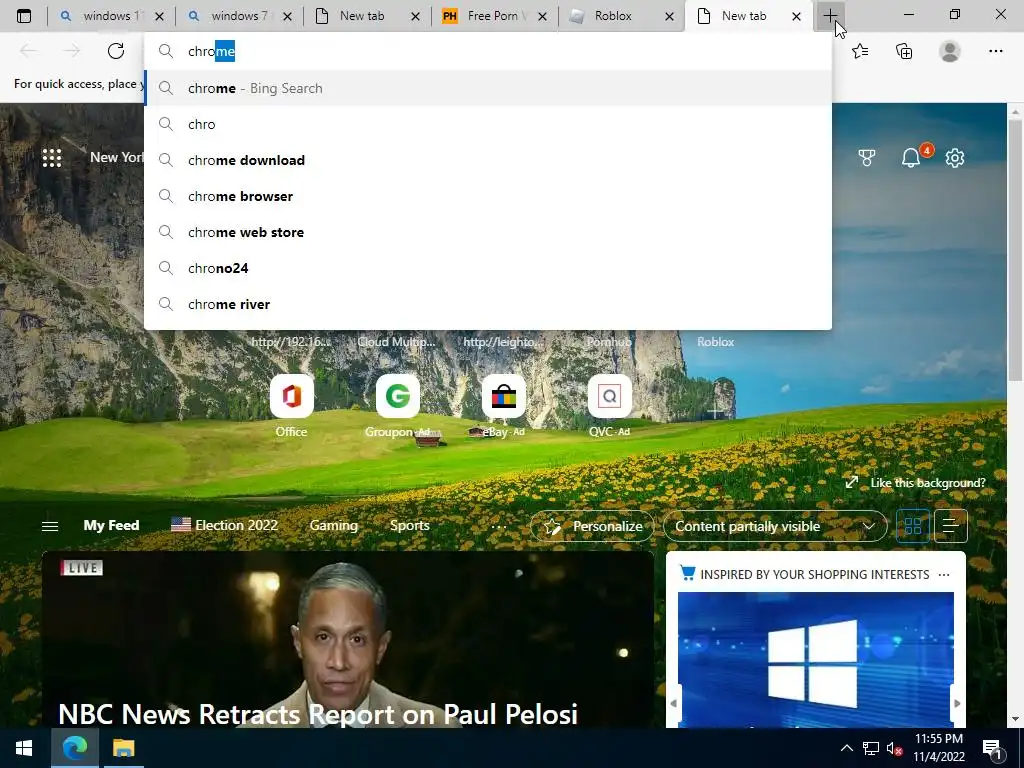This screenshot has height=768, width=1024.
Task: Click the muted volume tray icon
Action: coord(894,748)
